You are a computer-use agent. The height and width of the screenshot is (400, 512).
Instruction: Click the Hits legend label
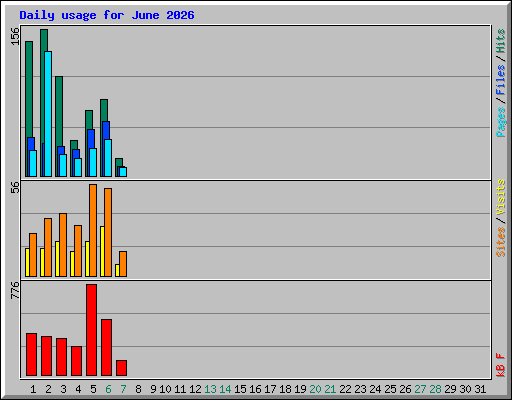(500, 41)
